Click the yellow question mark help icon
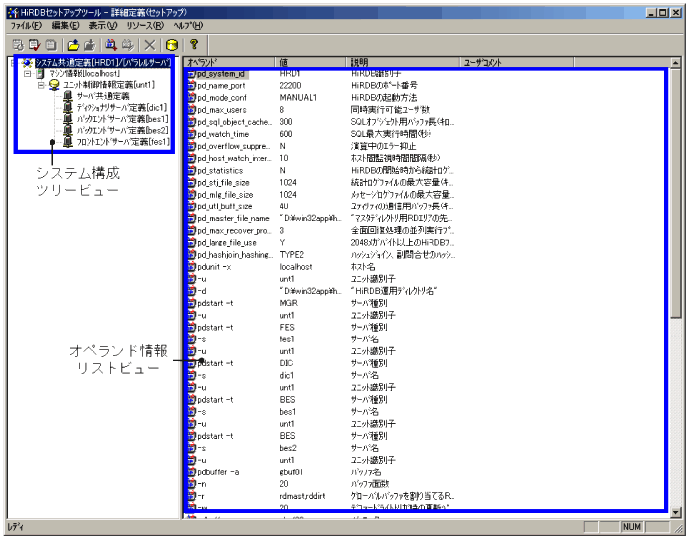 coord(194,45)
